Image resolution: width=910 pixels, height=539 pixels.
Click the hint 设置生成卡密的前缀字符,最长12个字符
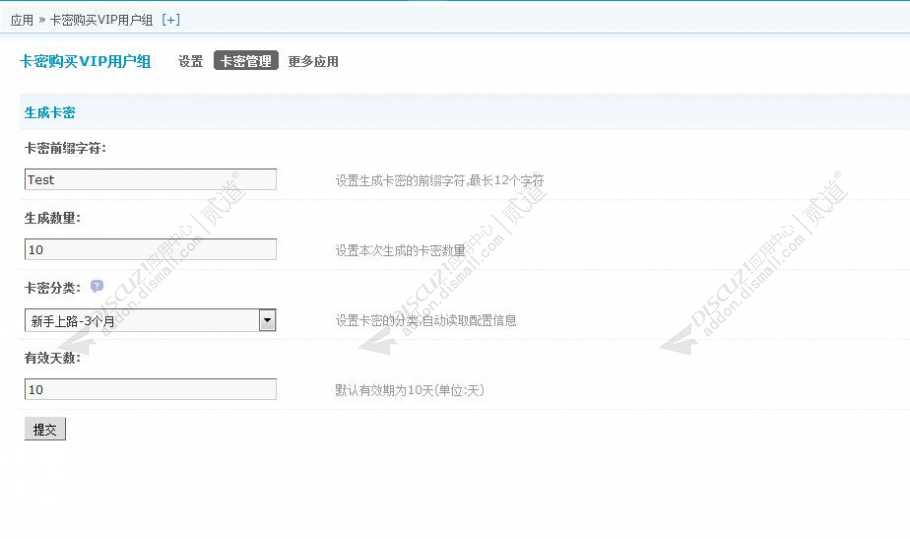(x=440, y=180)
